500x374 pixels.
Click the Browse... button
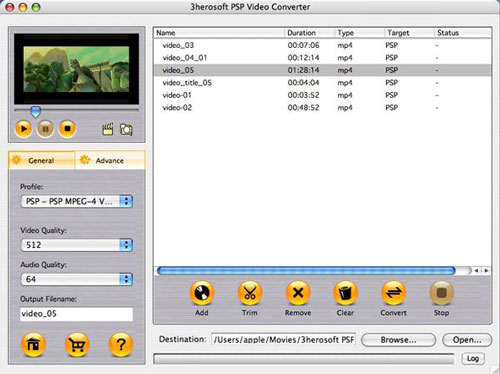click(398, 340)
